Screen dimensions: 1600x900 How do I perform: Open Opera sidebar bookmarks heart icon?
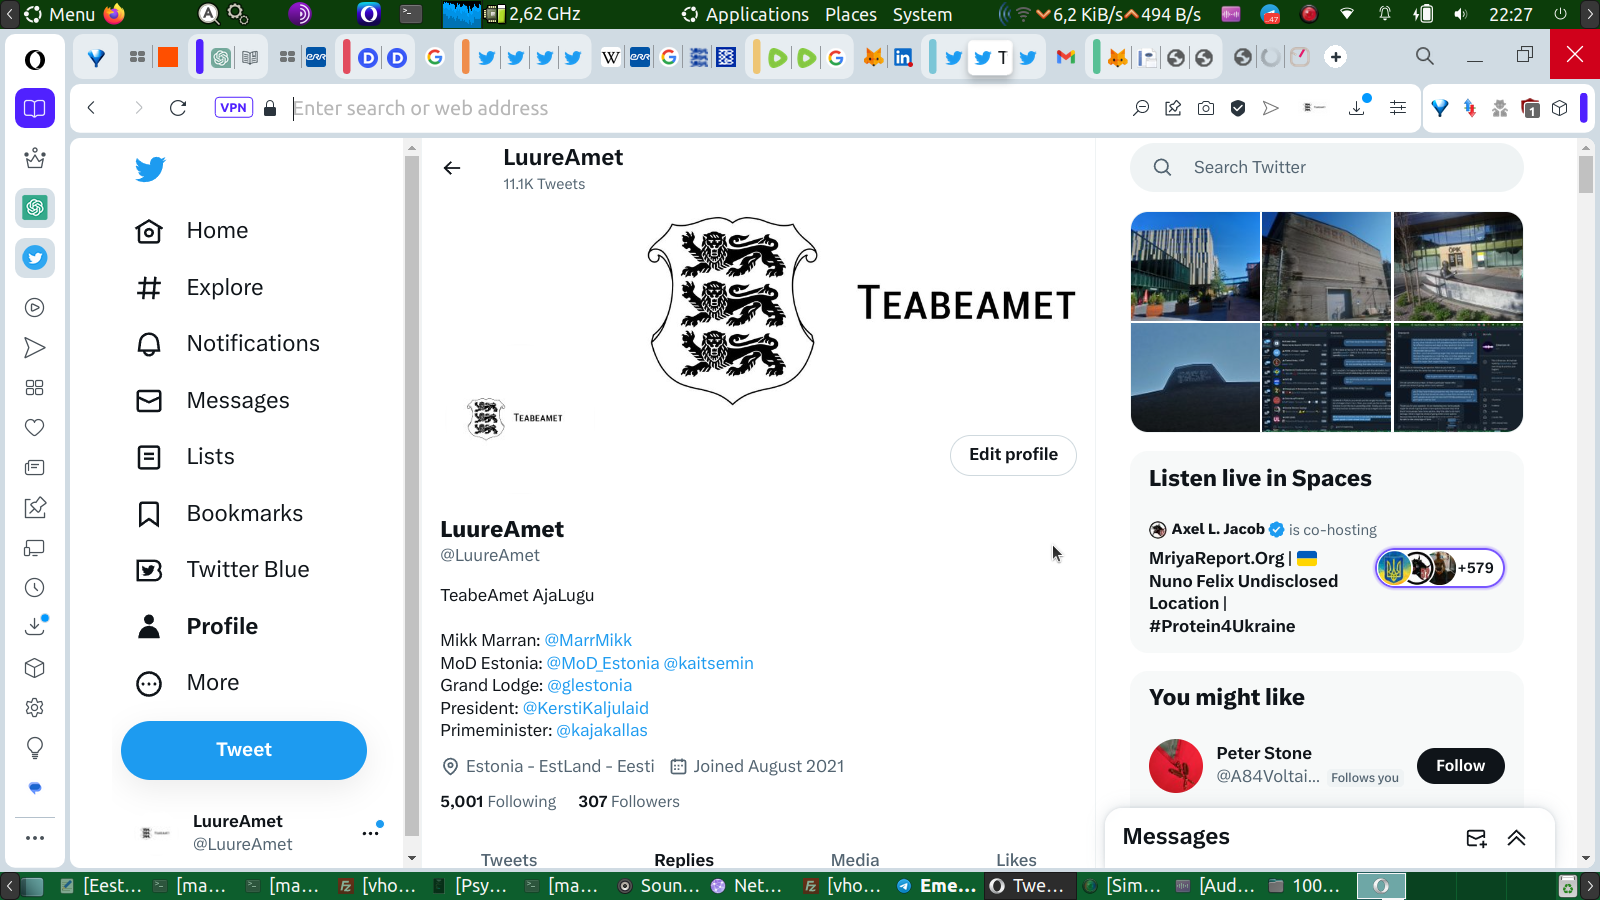pos(35,428)
